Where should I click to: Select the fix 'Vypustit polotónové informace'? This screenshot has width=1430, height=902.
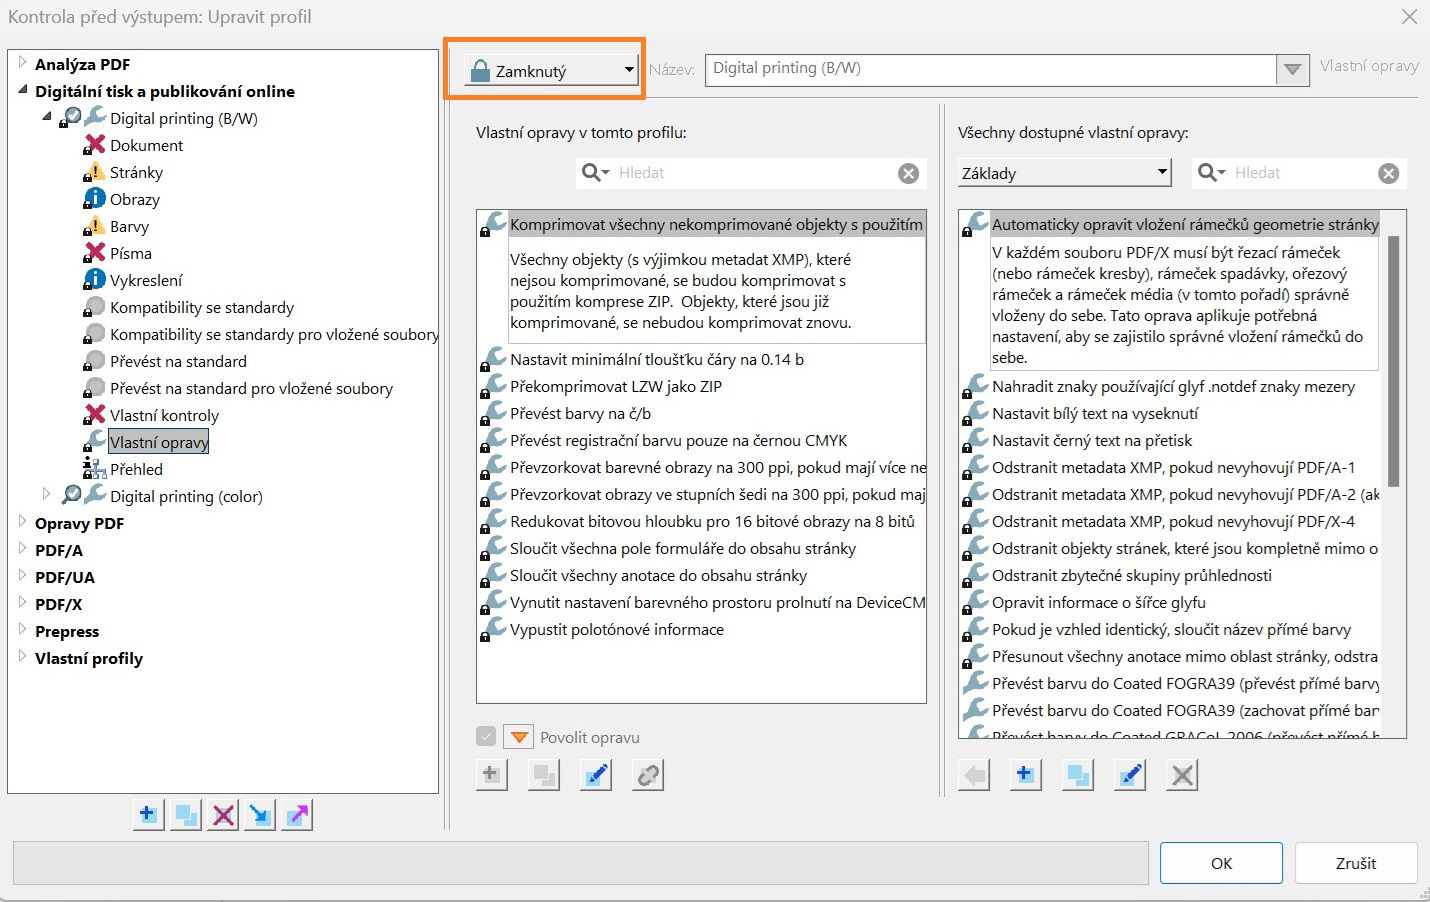[x=617, y=629]
